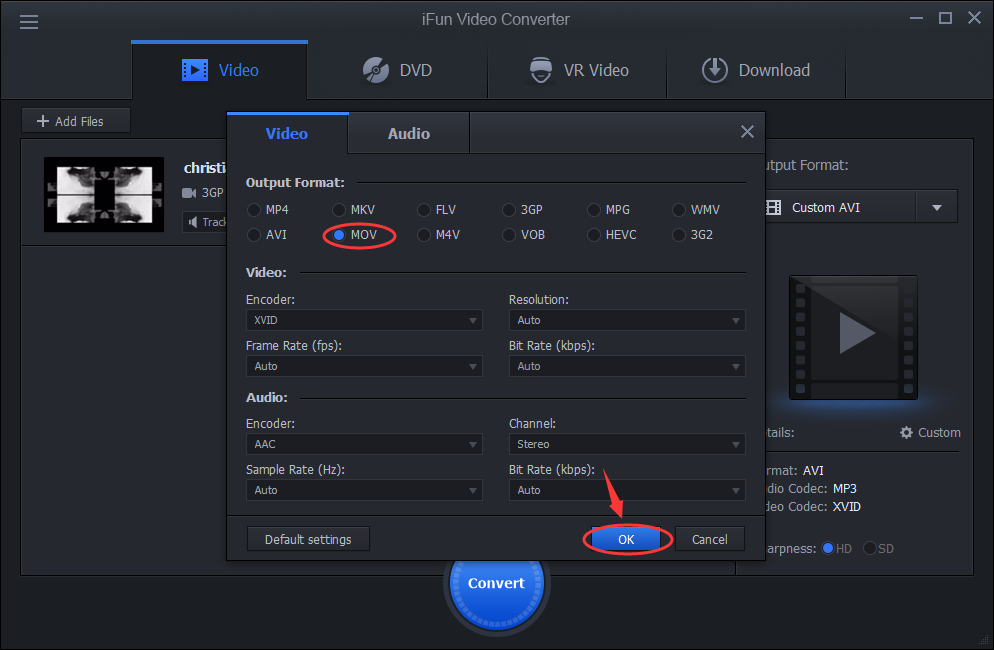Open the audio Encoder AAC dropdown
The height and width of the screenshot is (650, 994).
click(364, 444)
